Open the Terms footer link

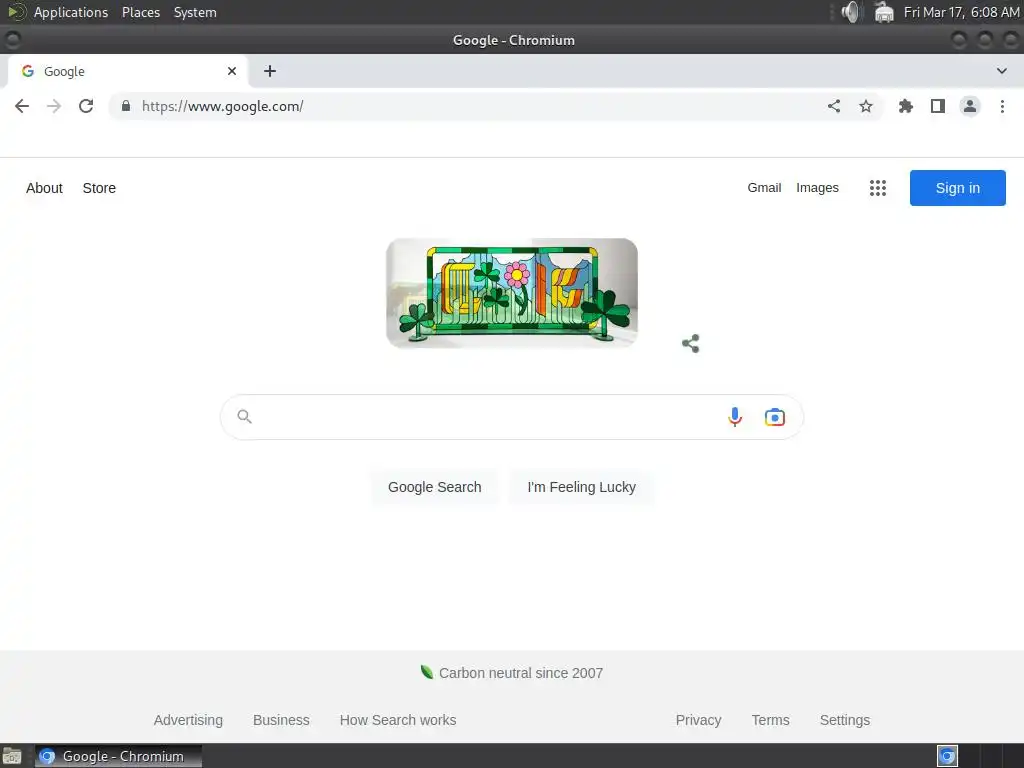pos(770,720)
